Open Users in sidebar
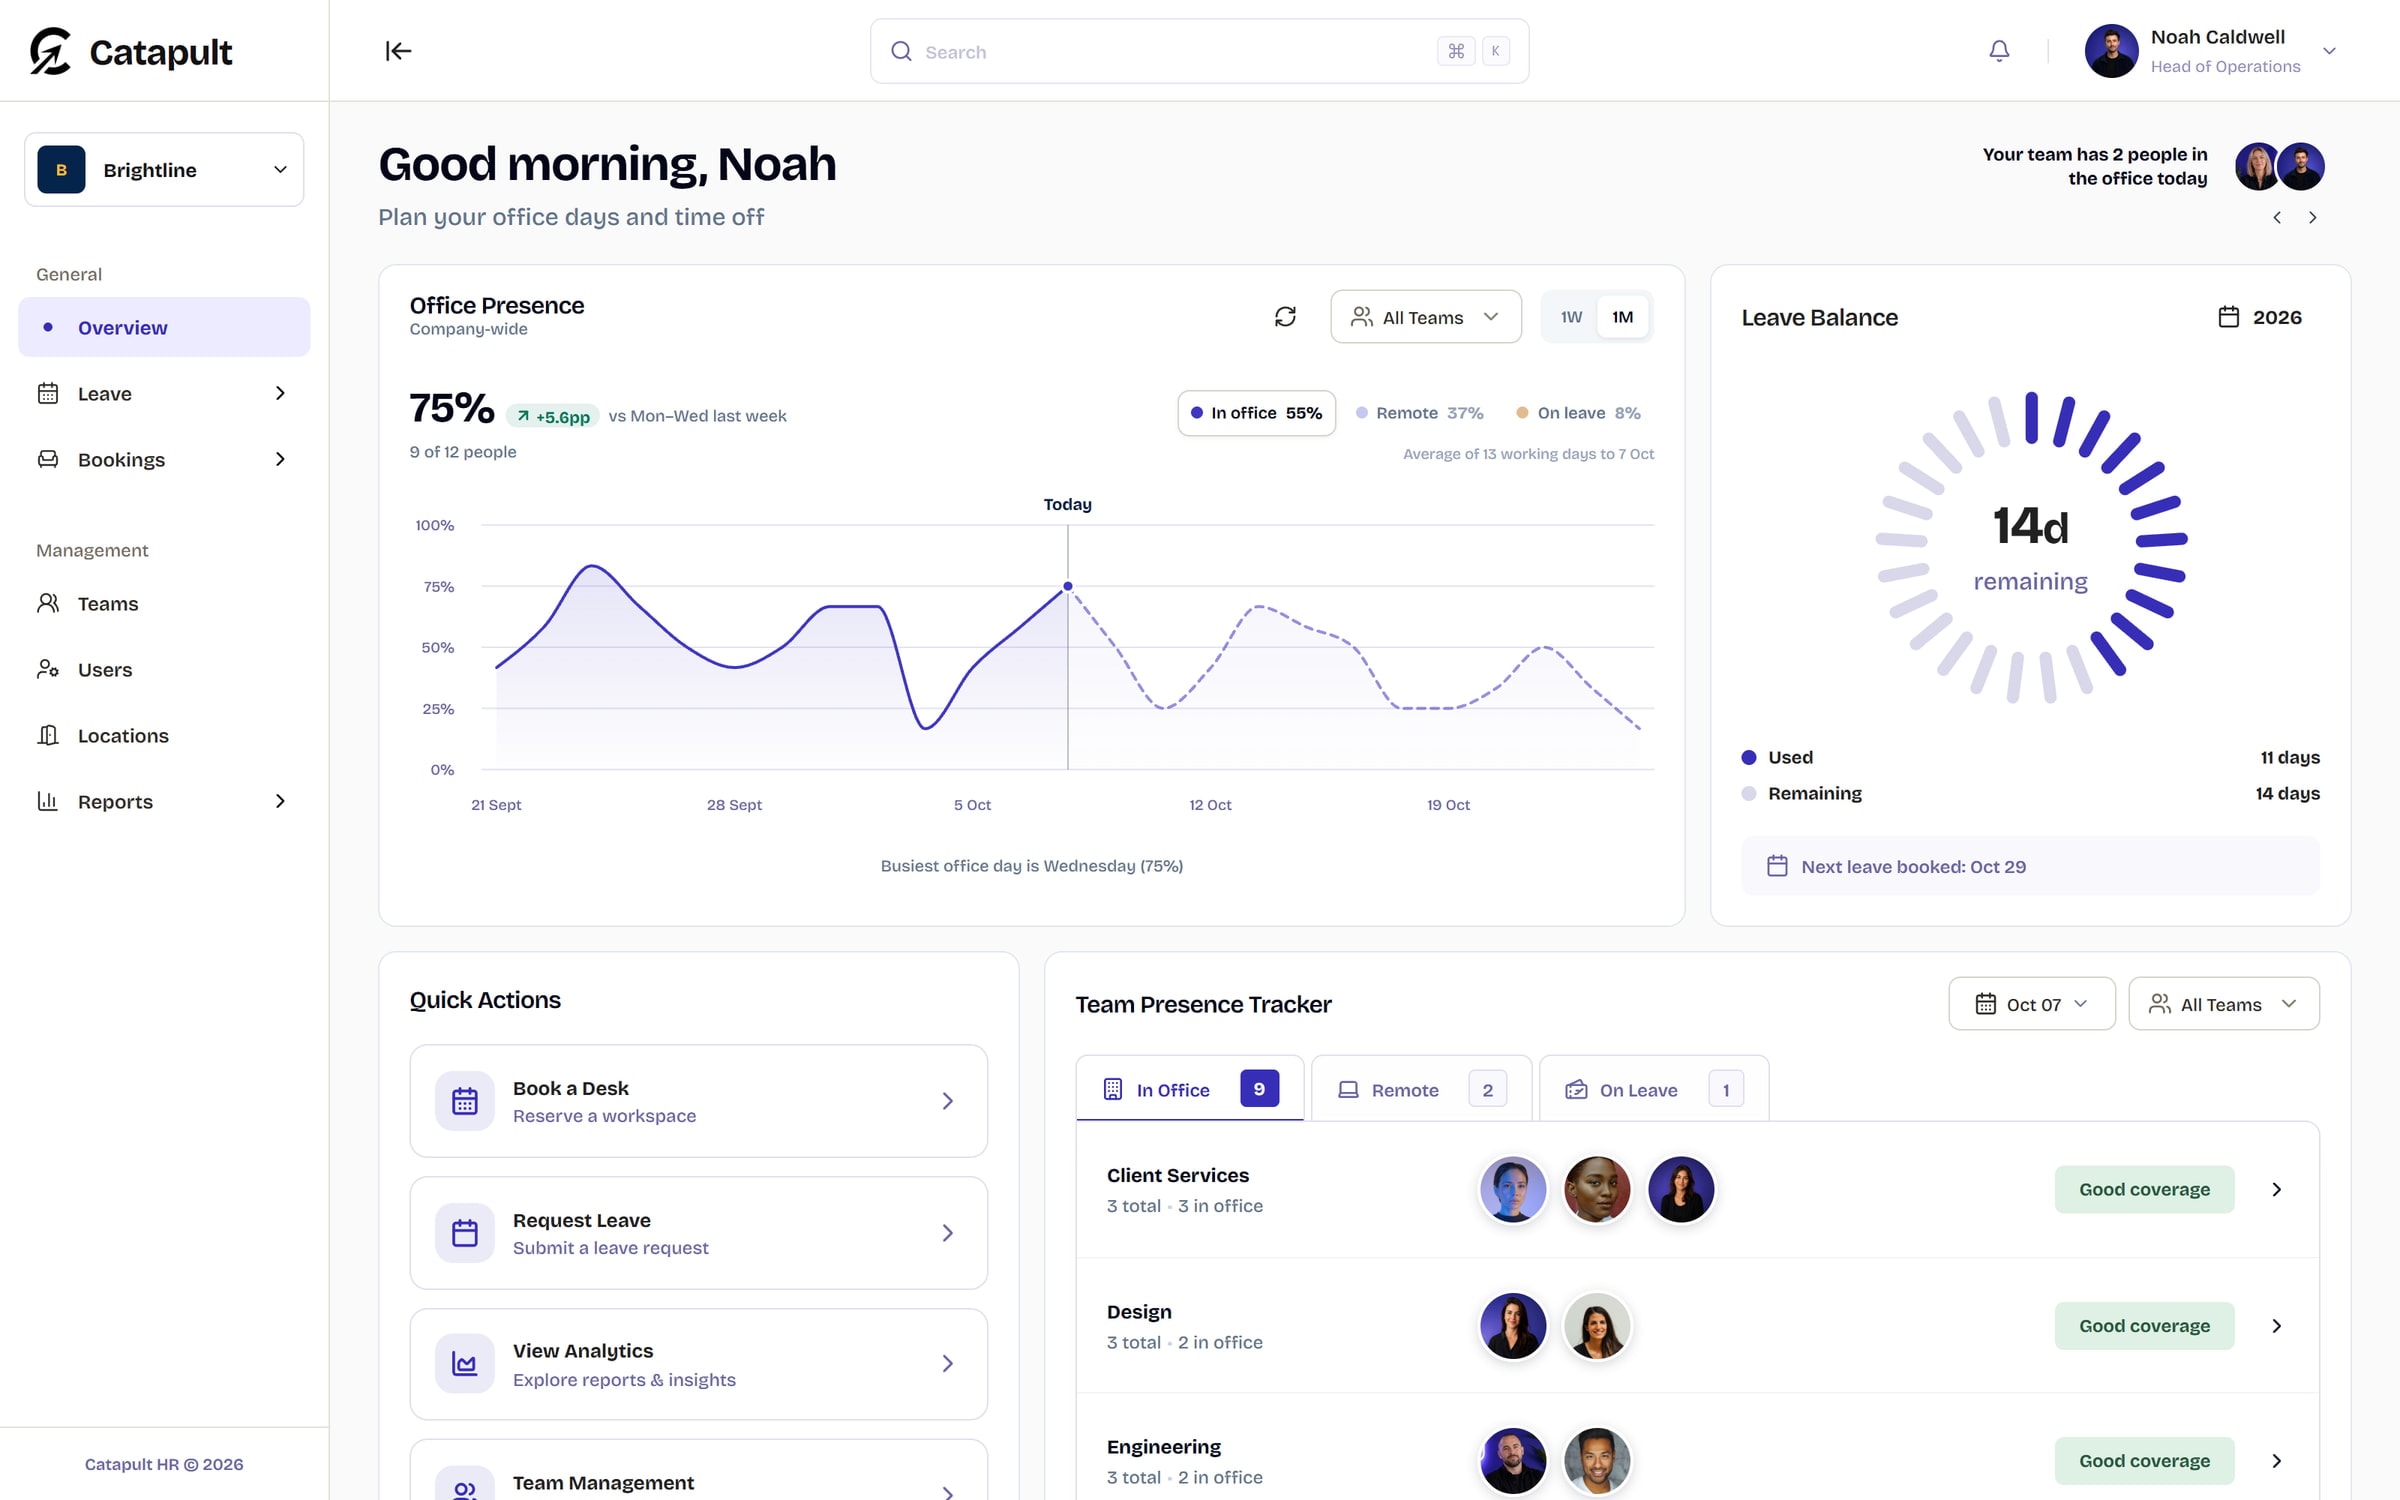Screen dimensions: 2400x1500 pos(164,669)
